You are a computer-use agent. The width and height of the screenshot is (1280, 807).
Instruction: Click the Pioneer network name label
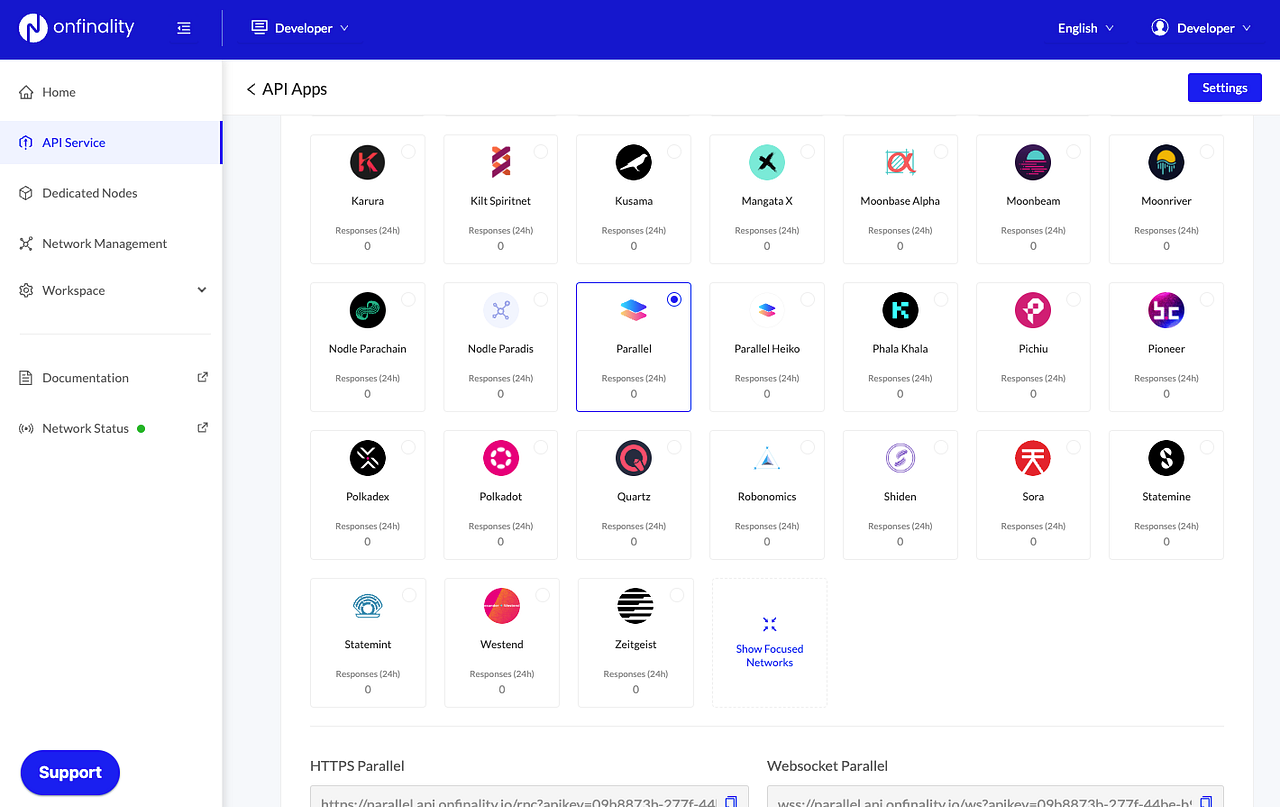(x=1166, y=349)
